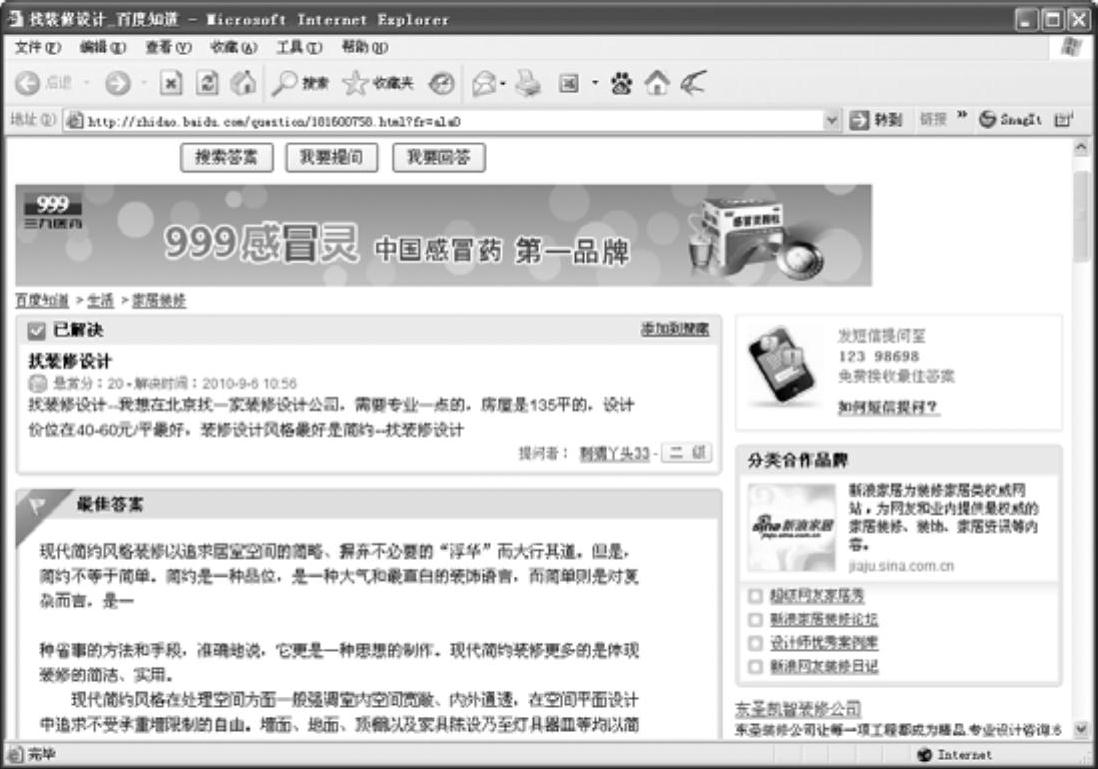Click the 已解决 check mark icon

pos(36,331)
